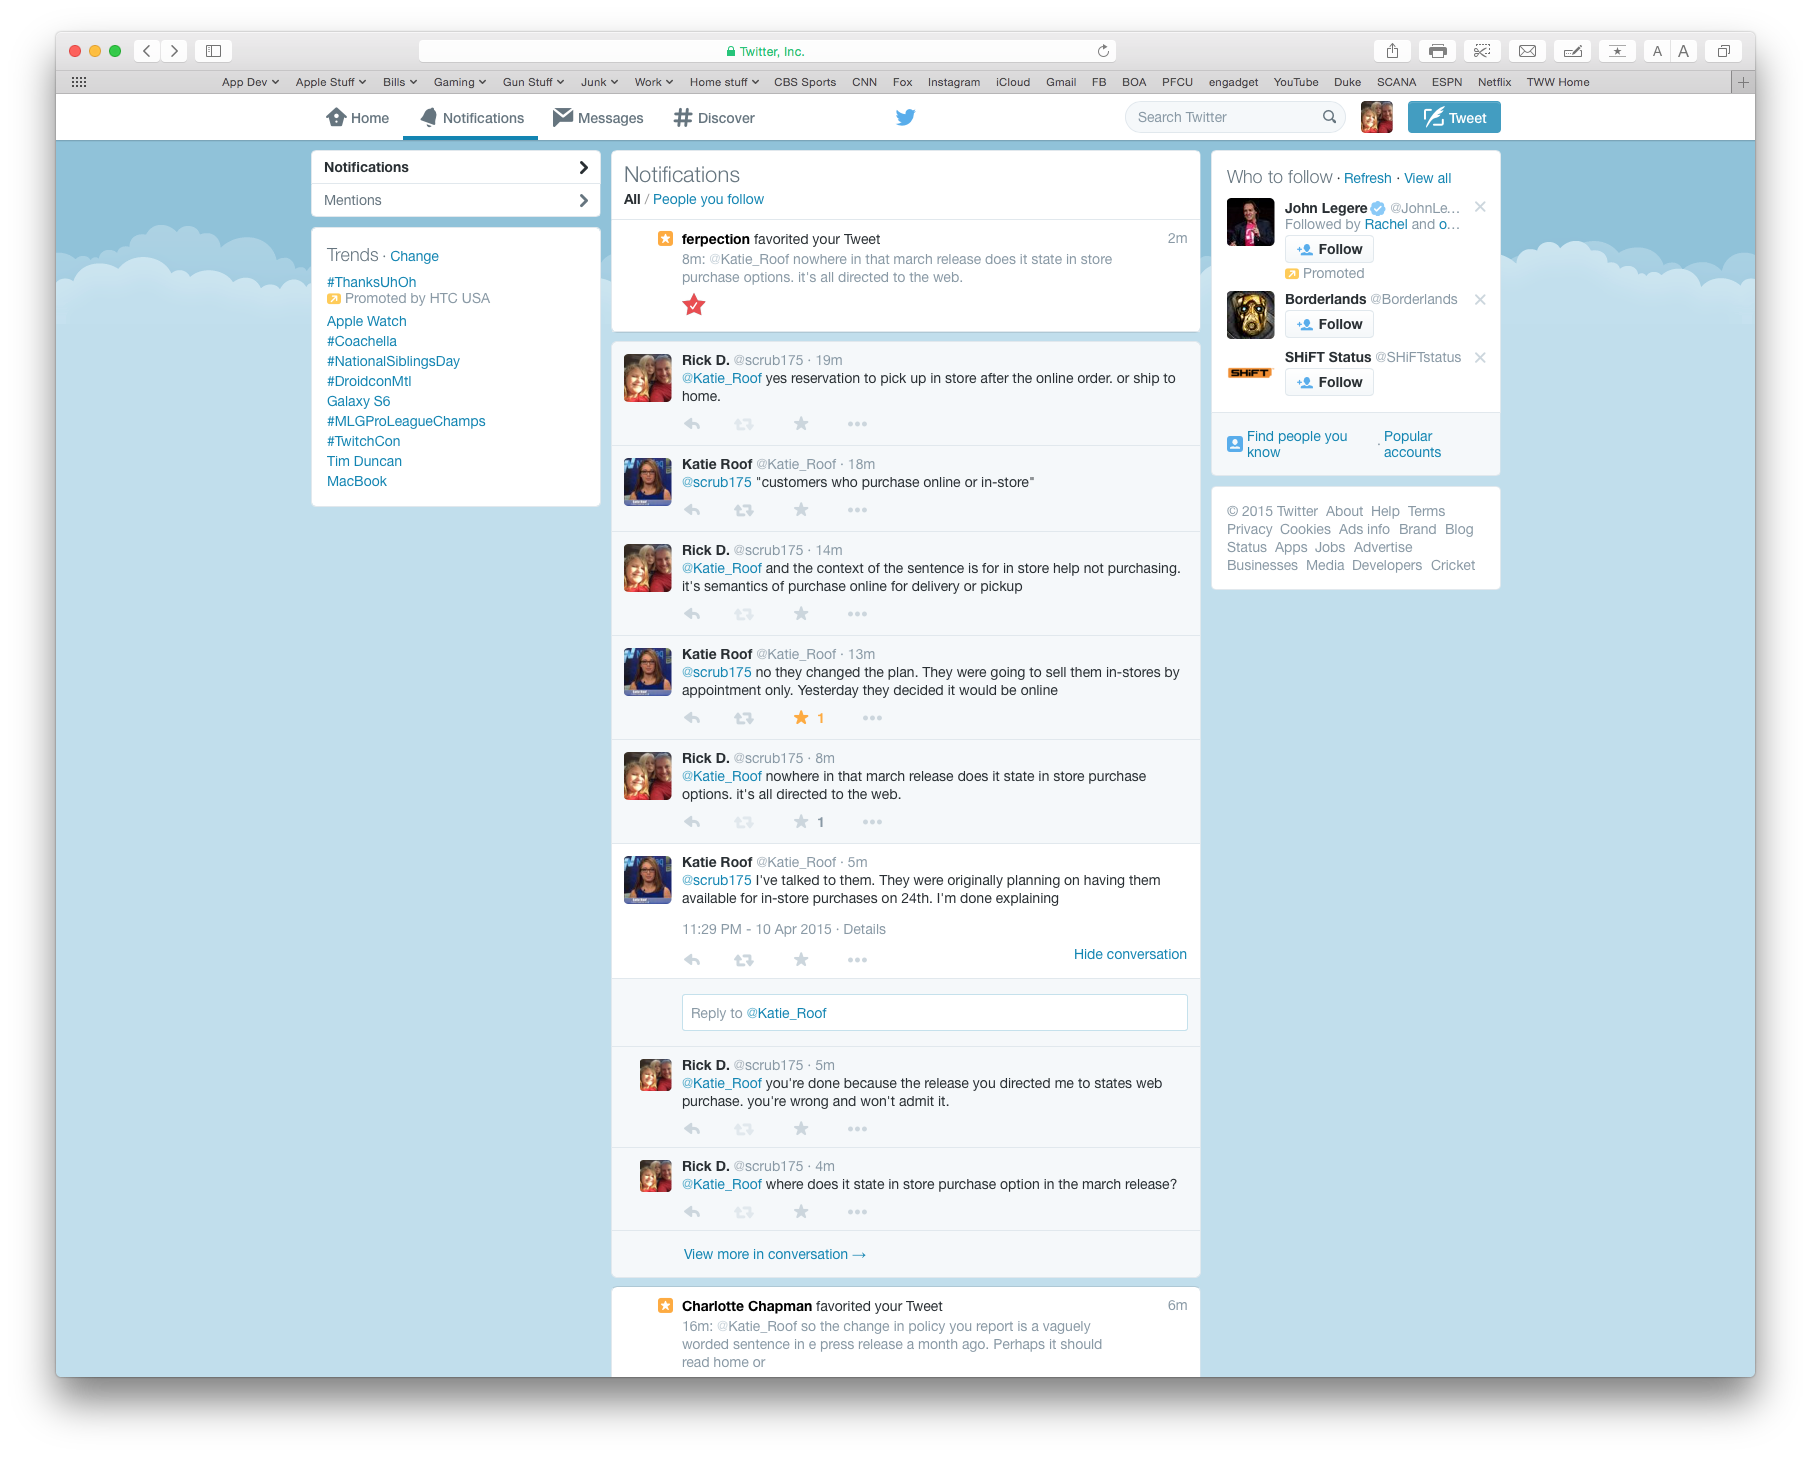Reply icon on Katie Roof's 5m tweet

coord(692,960)
